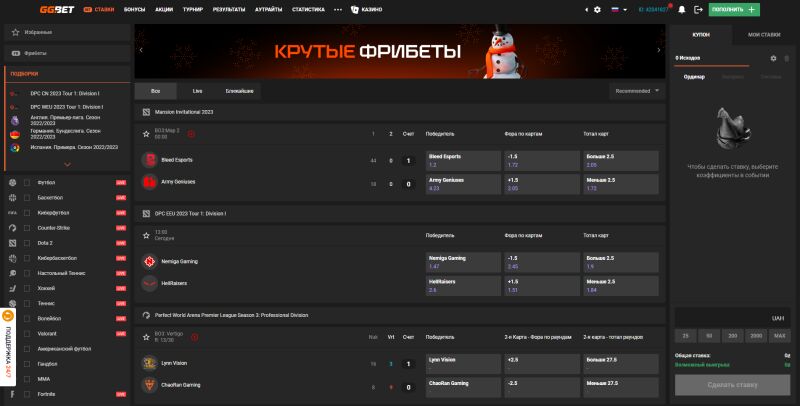Click the Крутые Фрибеты banner

pyautogui.click(x=400, y=51)
